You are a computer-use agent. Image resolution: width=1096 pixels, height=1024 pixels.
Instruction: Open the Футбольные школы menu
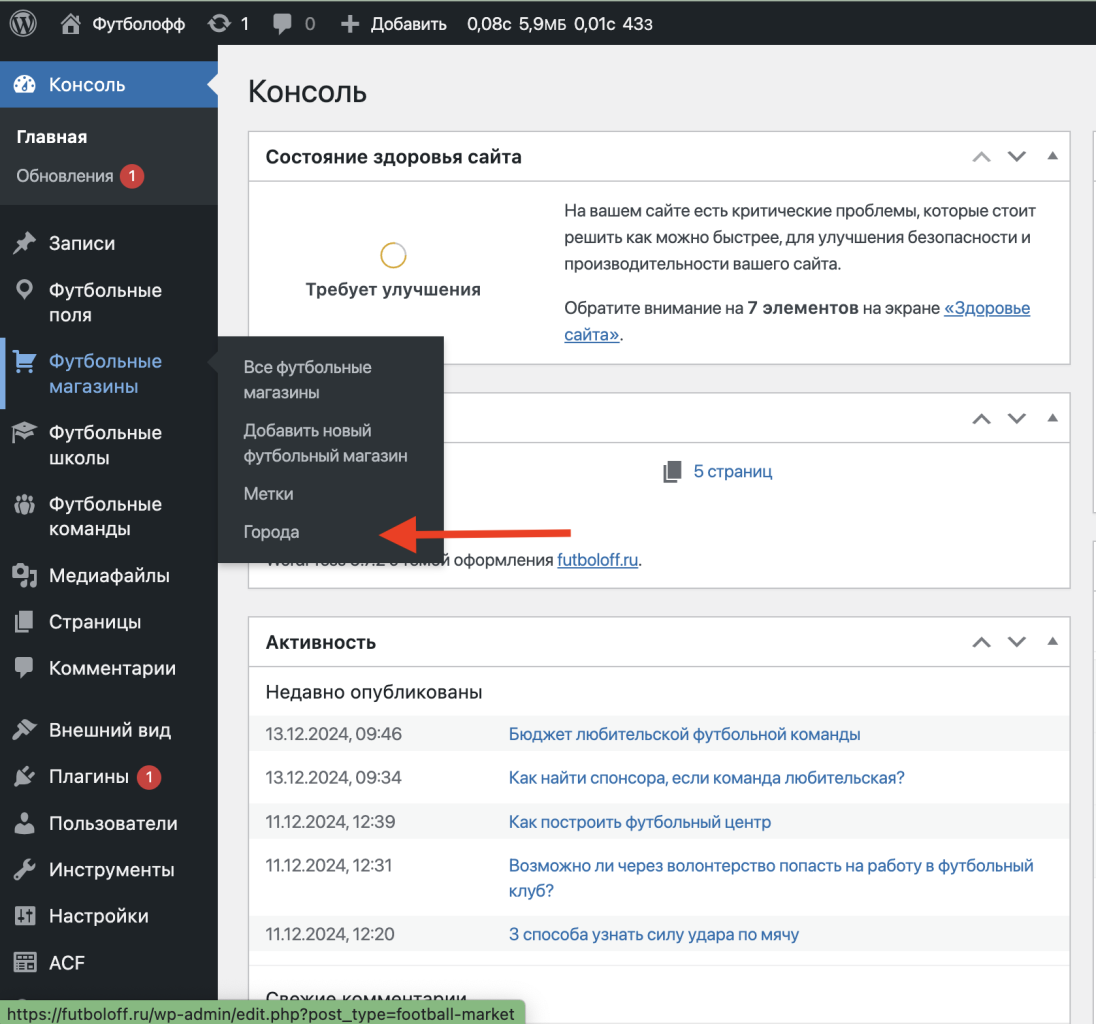pyautogui.click(x=105, y=445)
